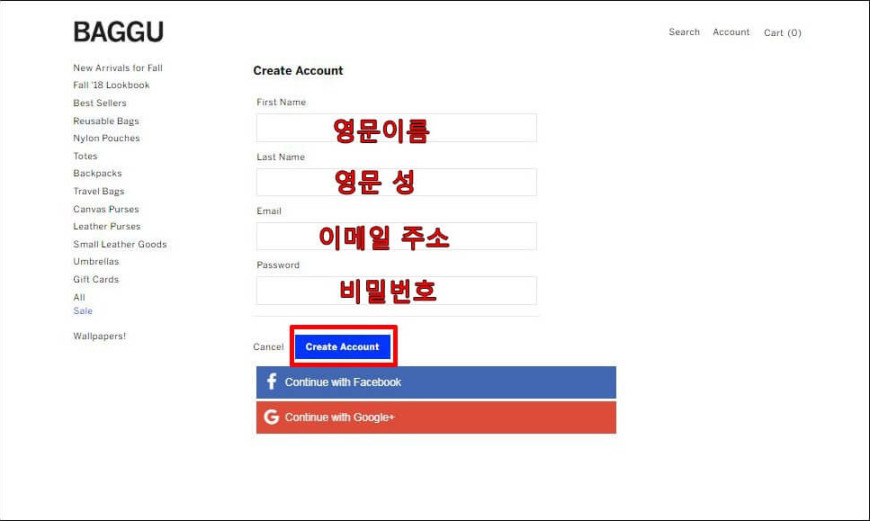
Task: Go to Best Sellers
Action: pyautogui.click(x=99, y=103)
